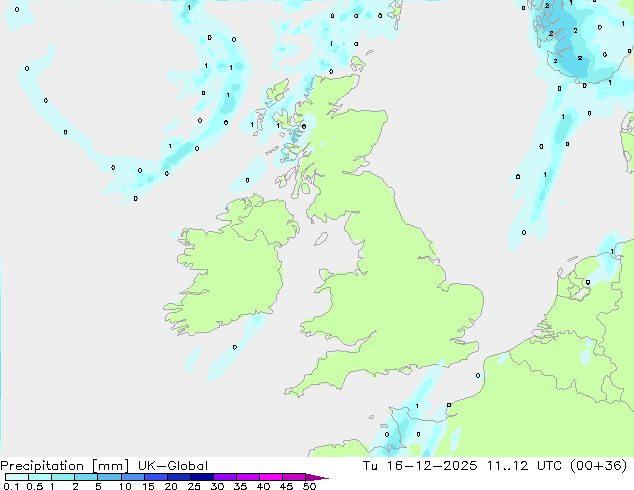Click the 40–45 mm magenta legend swatch

pos(271,477)
